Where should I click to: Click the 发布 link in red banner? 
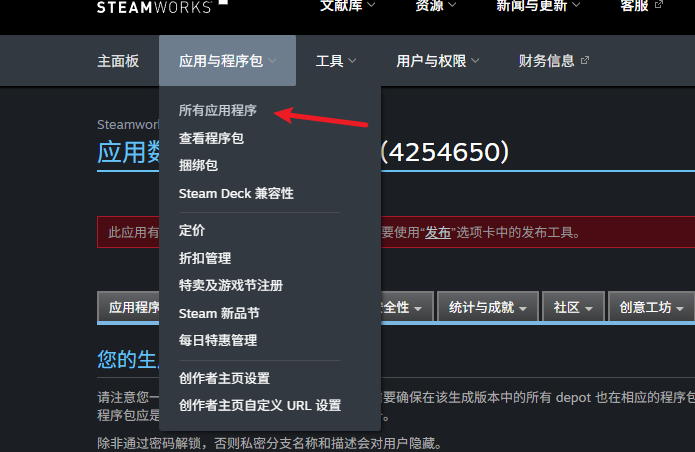click(x=438, y=232)
